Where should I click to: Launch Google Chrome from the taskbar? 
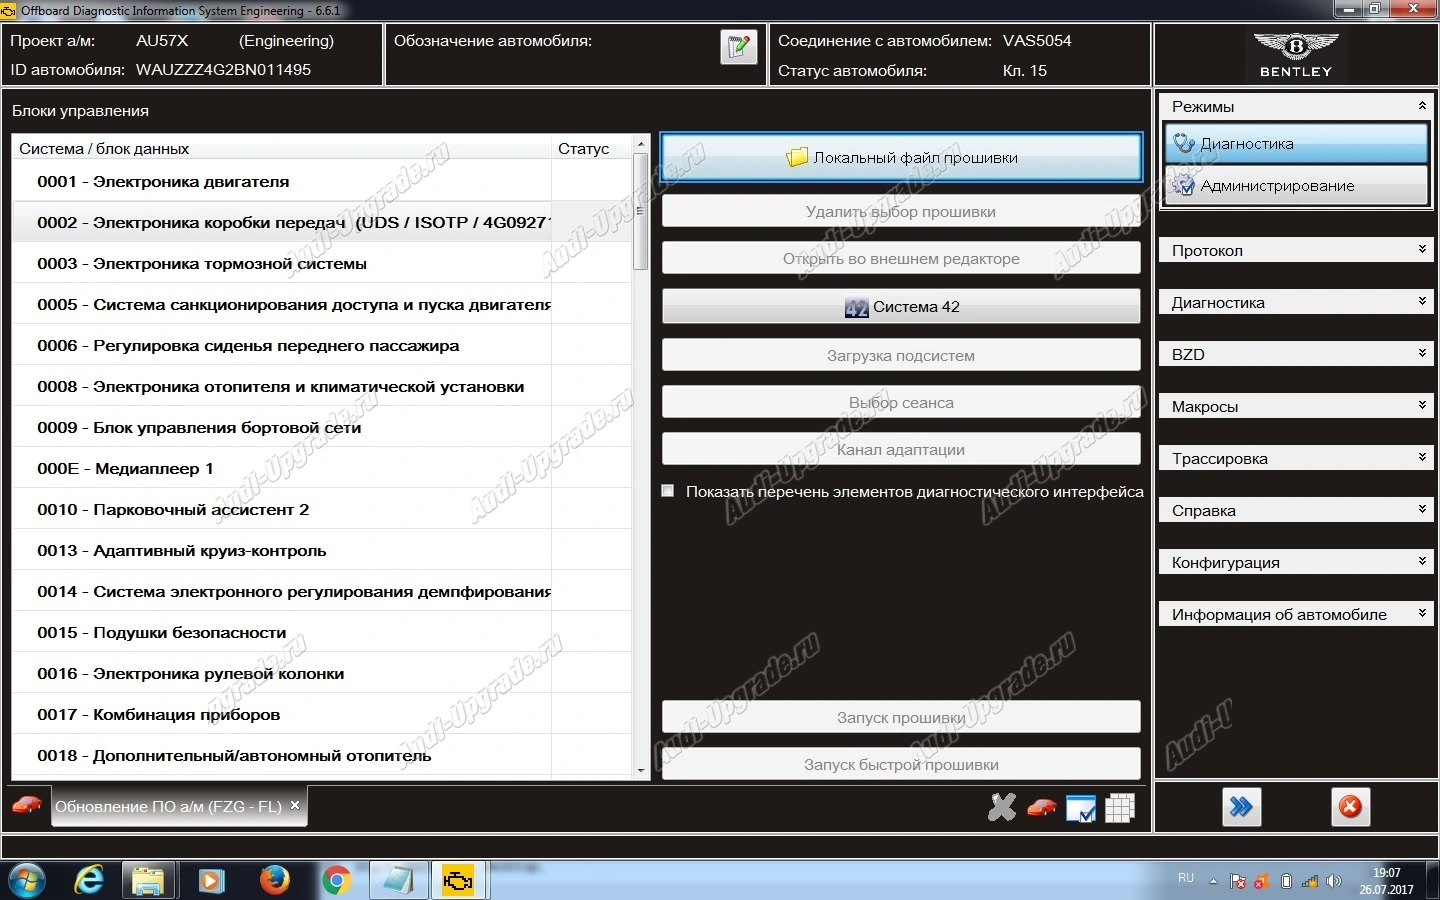[337, 881]
